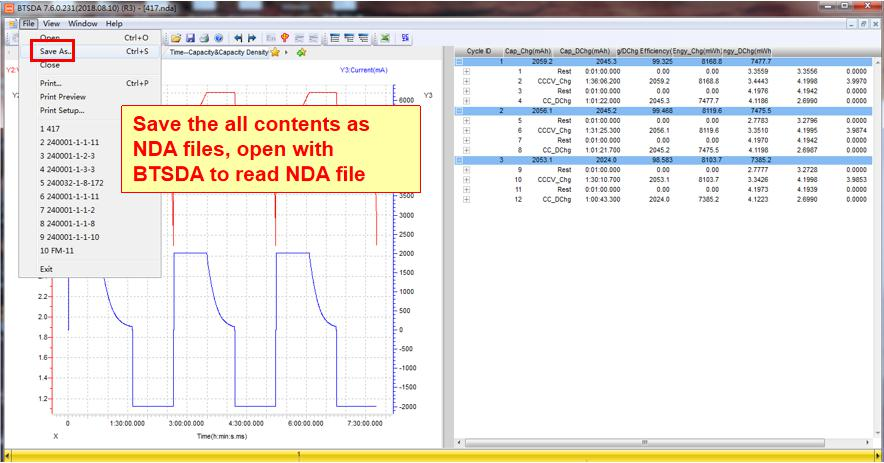
Task: Open the Help menu
Action: (x=114, y=24)
